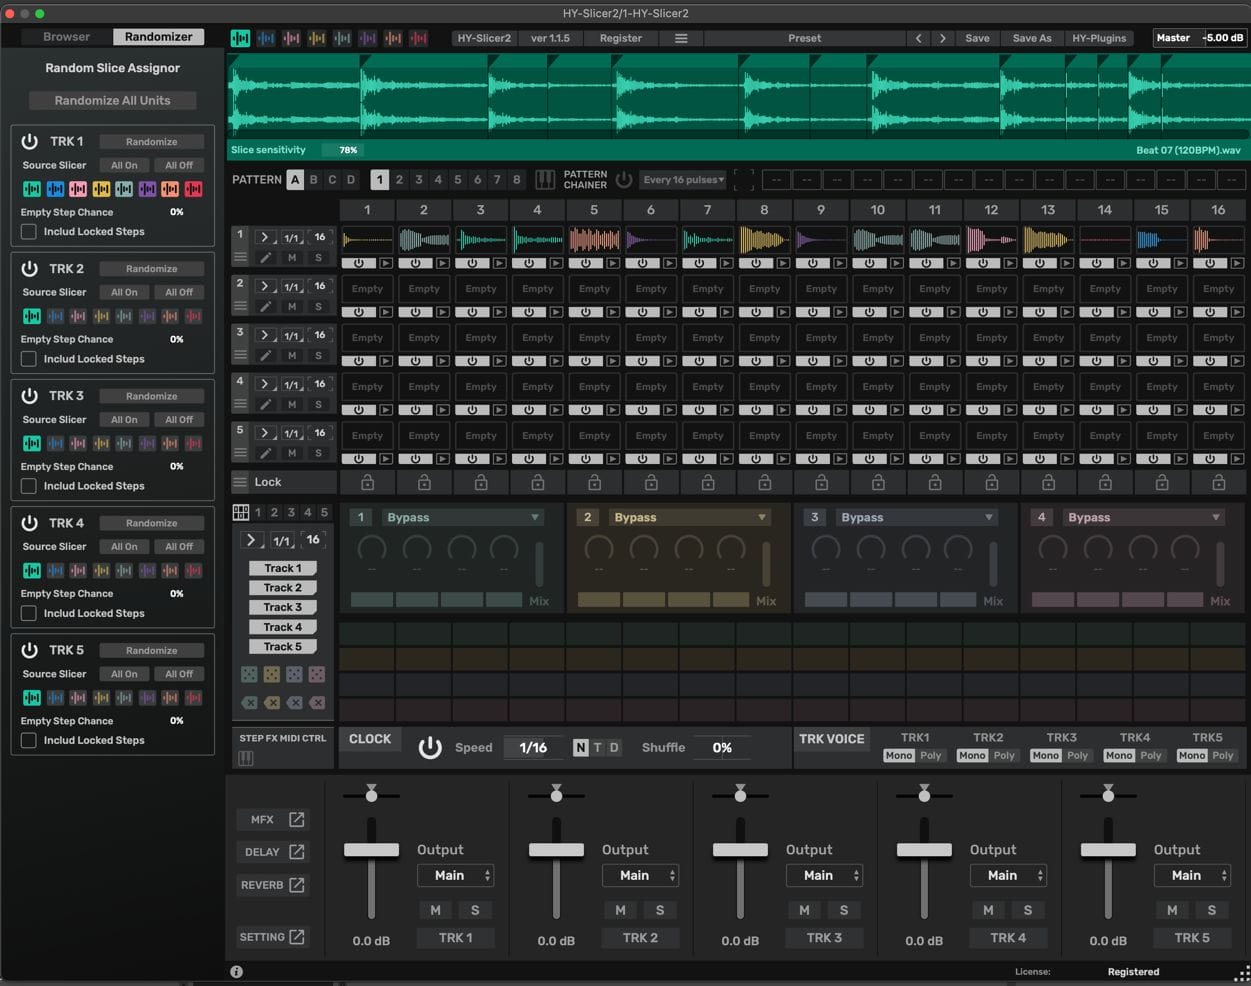Enable Includ Locked Steps for TRK 3
1251x986 pixels.
pyautogui.click(x=29, y=486)
